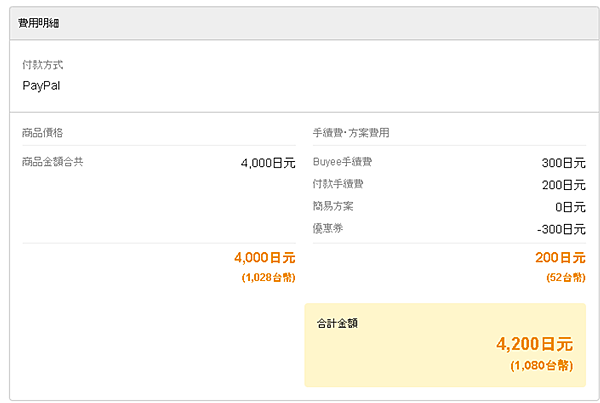Click the 優惠券 coupon row label
The image size is (600, 403).
click(x=328, y=228)
